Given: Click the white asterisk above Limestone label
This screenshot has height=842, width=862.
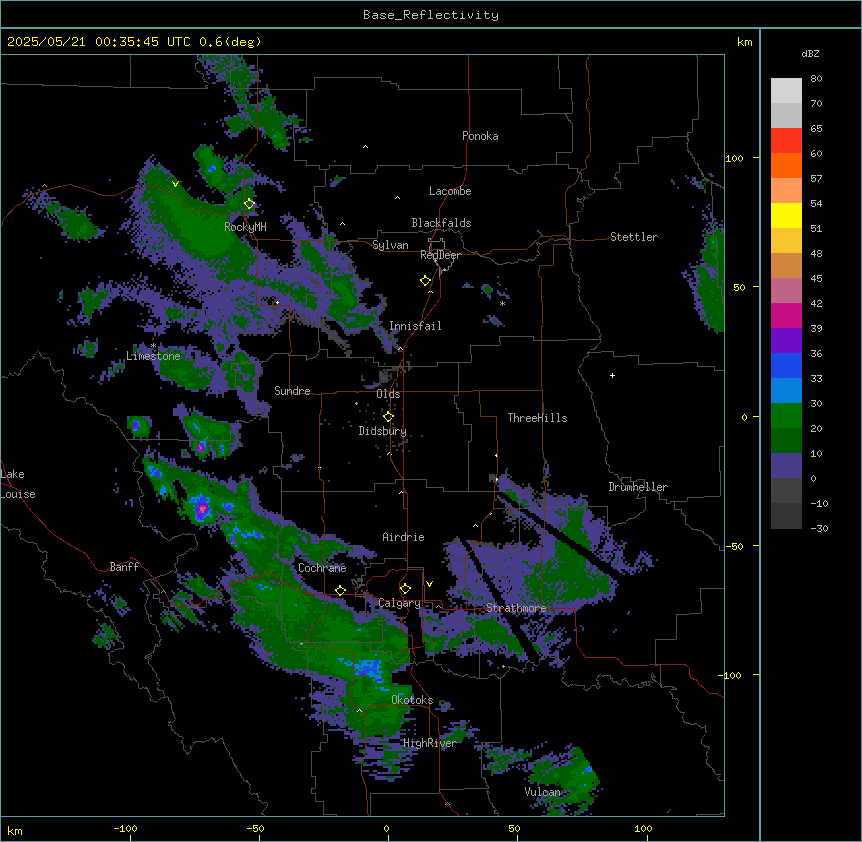Looking at the screenshot, I should coord(153,346).
